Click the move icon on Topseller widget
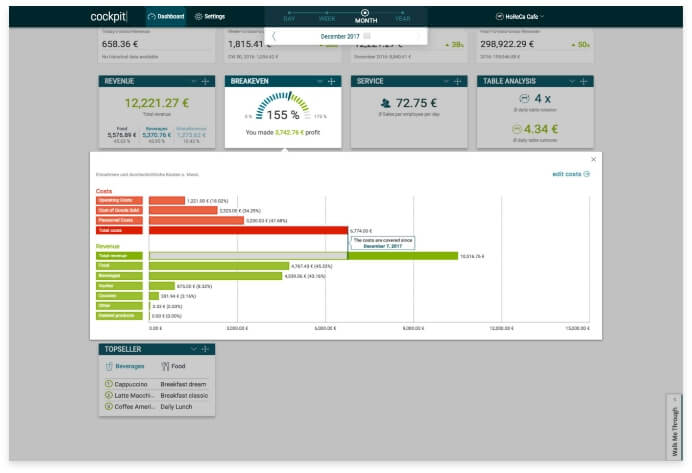Viewport: 692px width, 473px height. pyautogui.click(x=206, y=349)
